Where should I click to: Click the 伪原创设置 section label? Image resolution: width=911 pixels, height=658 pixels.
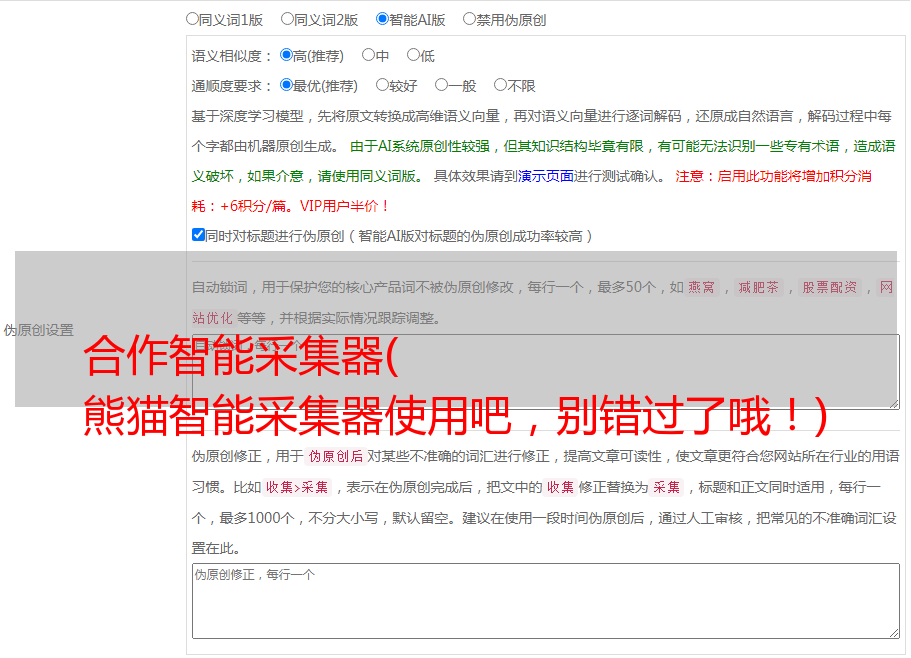tap(39, 330)
